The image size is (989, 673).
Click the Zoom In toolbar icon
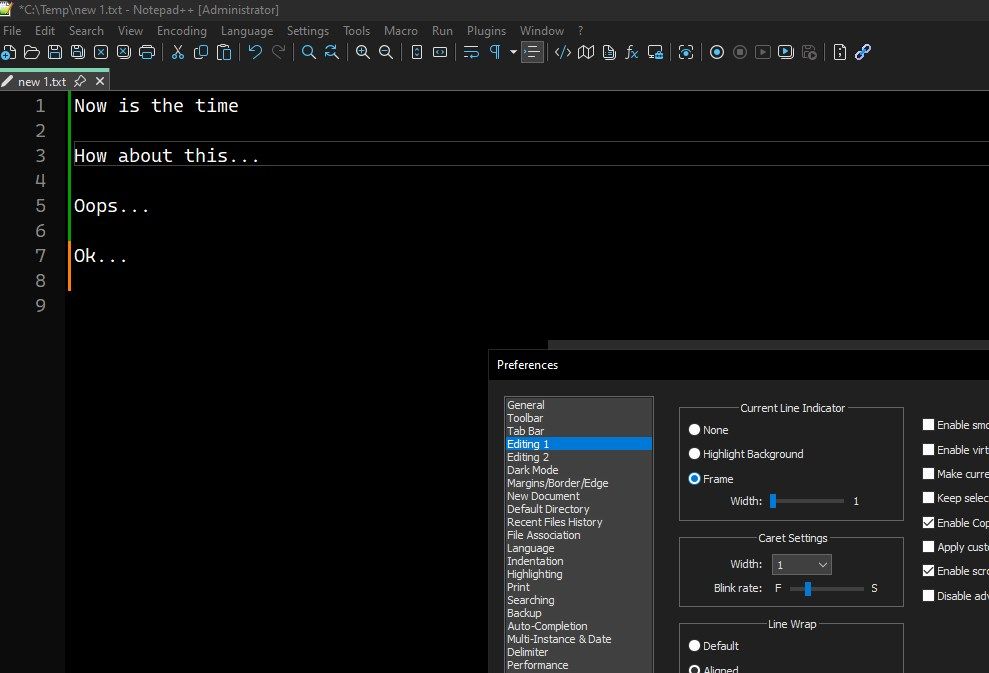[363, 52]
